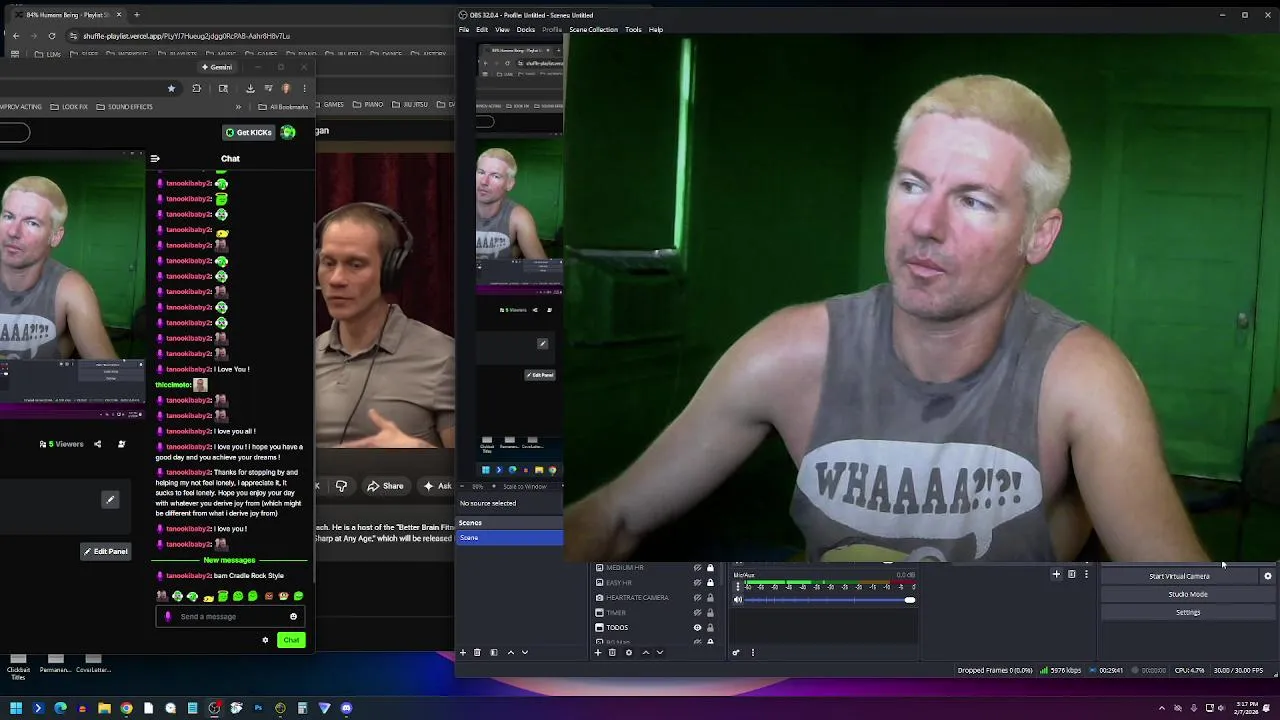
Task: Toggle visibility of HEARTRATE CAMERA source
Action: pos(697,597)
